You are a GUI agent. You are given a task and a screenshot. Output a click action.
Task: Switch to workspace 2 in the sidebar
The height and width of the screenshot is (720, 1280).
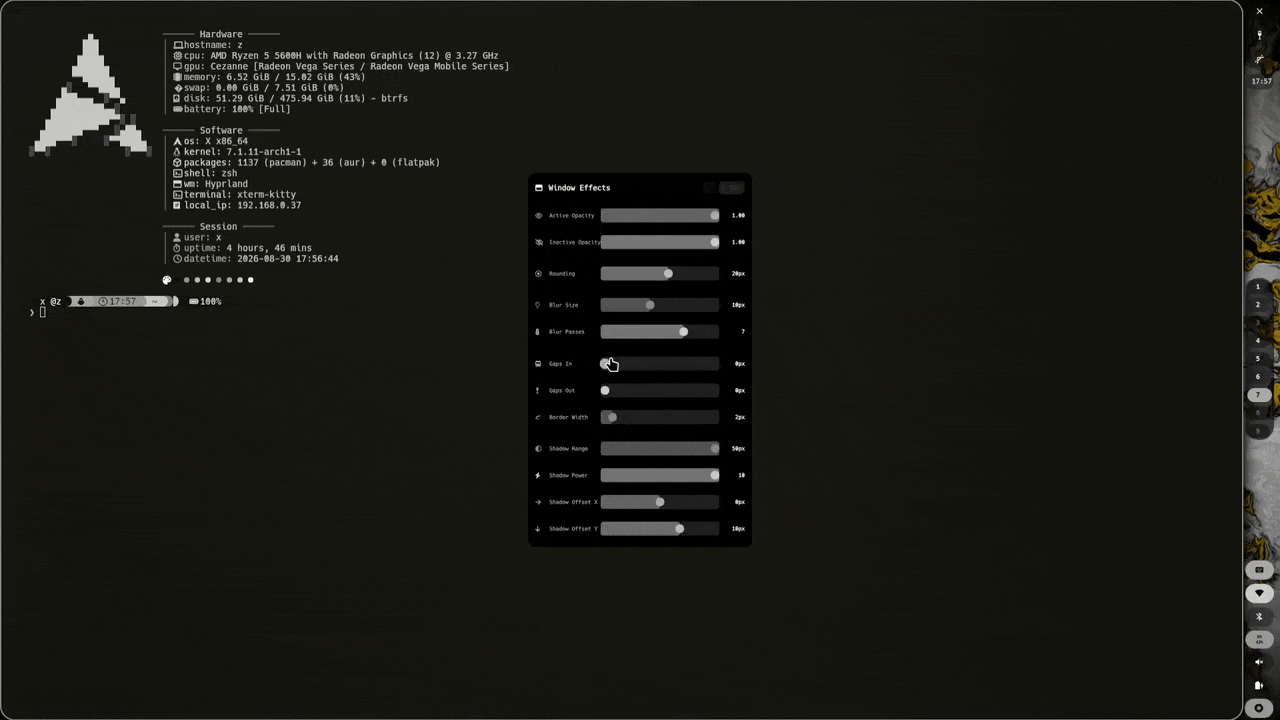1258,305
